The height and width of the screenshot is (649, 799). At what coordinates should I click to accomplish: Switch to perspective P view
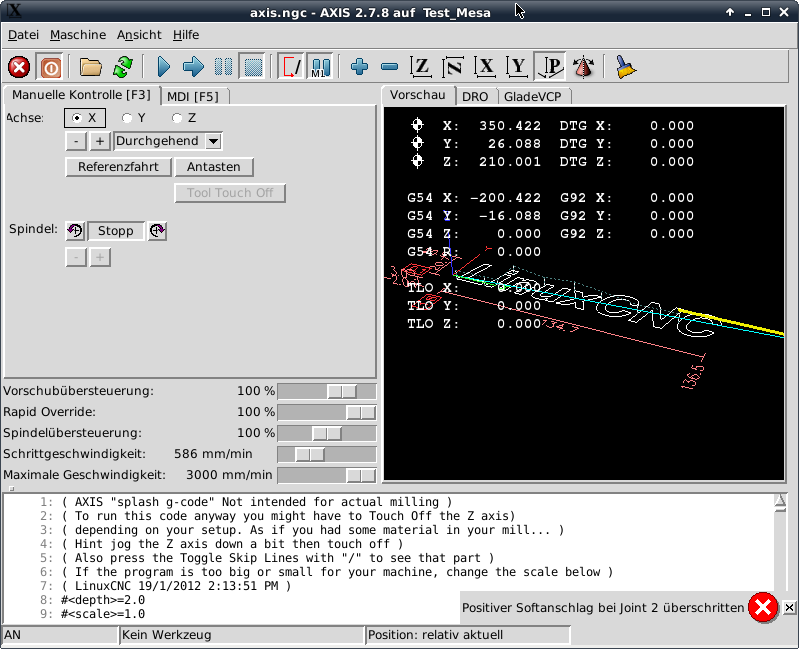coord(549,67)
